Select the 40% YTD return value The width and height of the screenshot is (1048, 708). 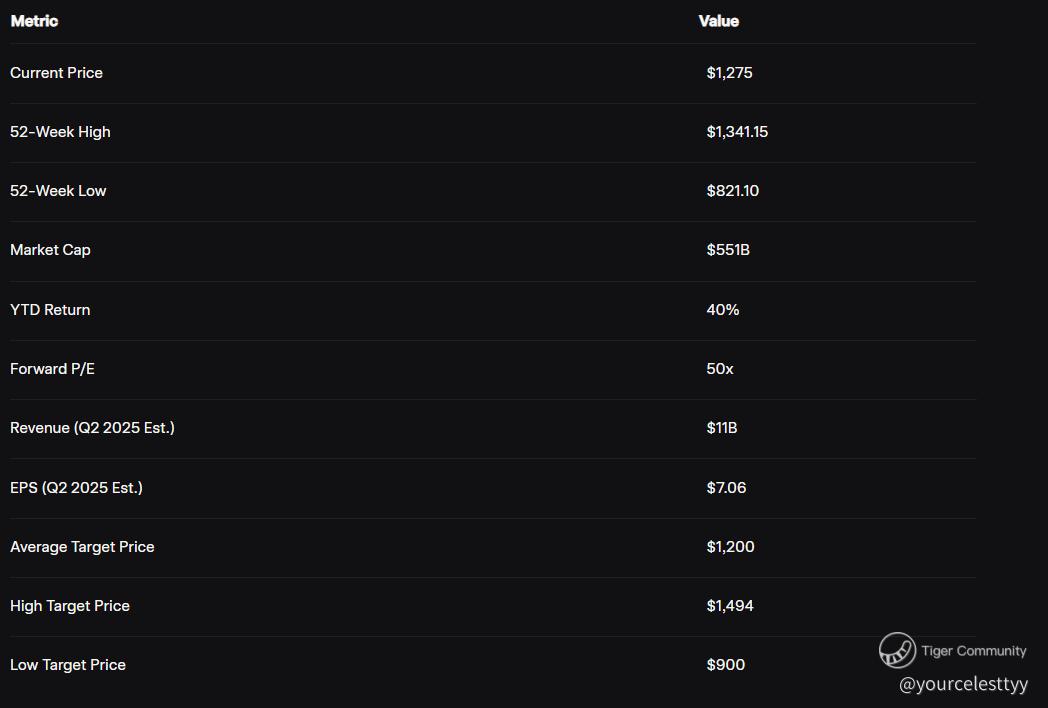722,310
